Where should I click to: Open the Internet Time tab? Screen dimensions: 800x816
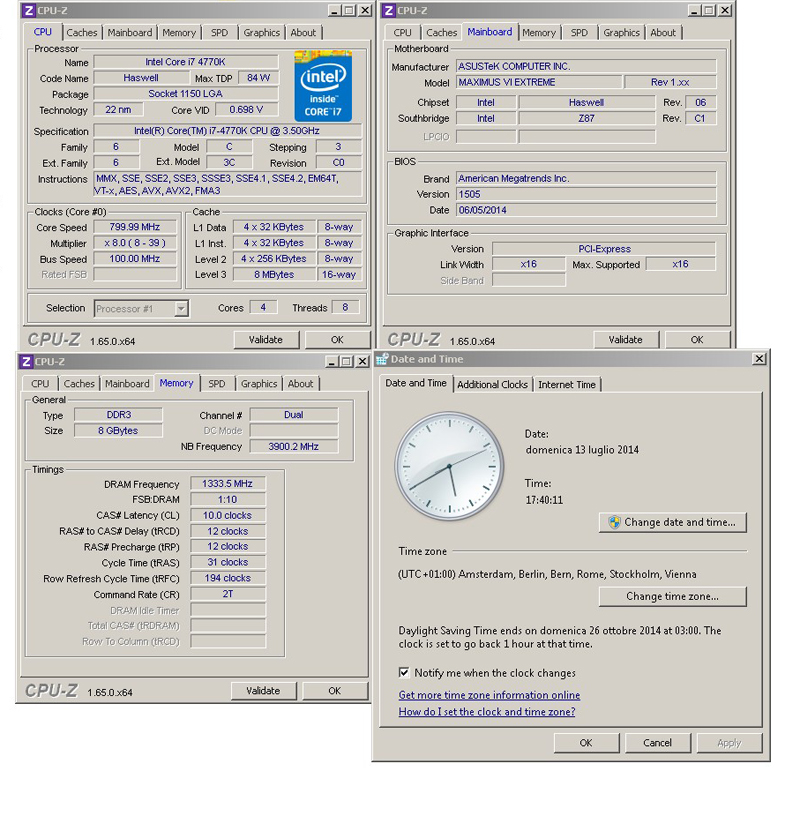567,385
